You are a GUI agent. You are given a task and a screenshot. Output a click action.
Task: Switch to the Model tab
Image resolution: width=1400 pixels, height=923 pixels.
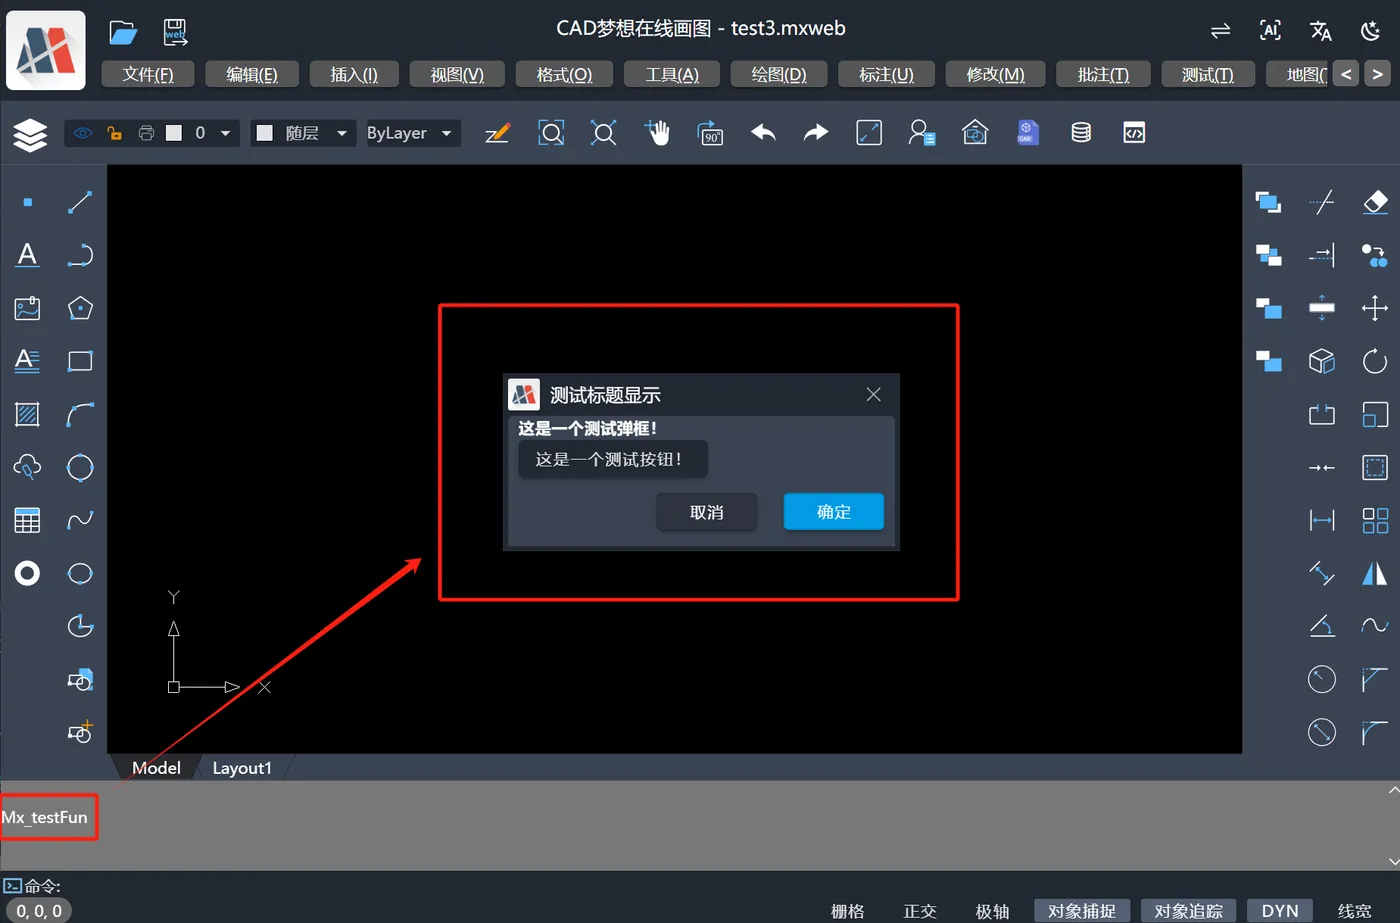pos(156,768)
